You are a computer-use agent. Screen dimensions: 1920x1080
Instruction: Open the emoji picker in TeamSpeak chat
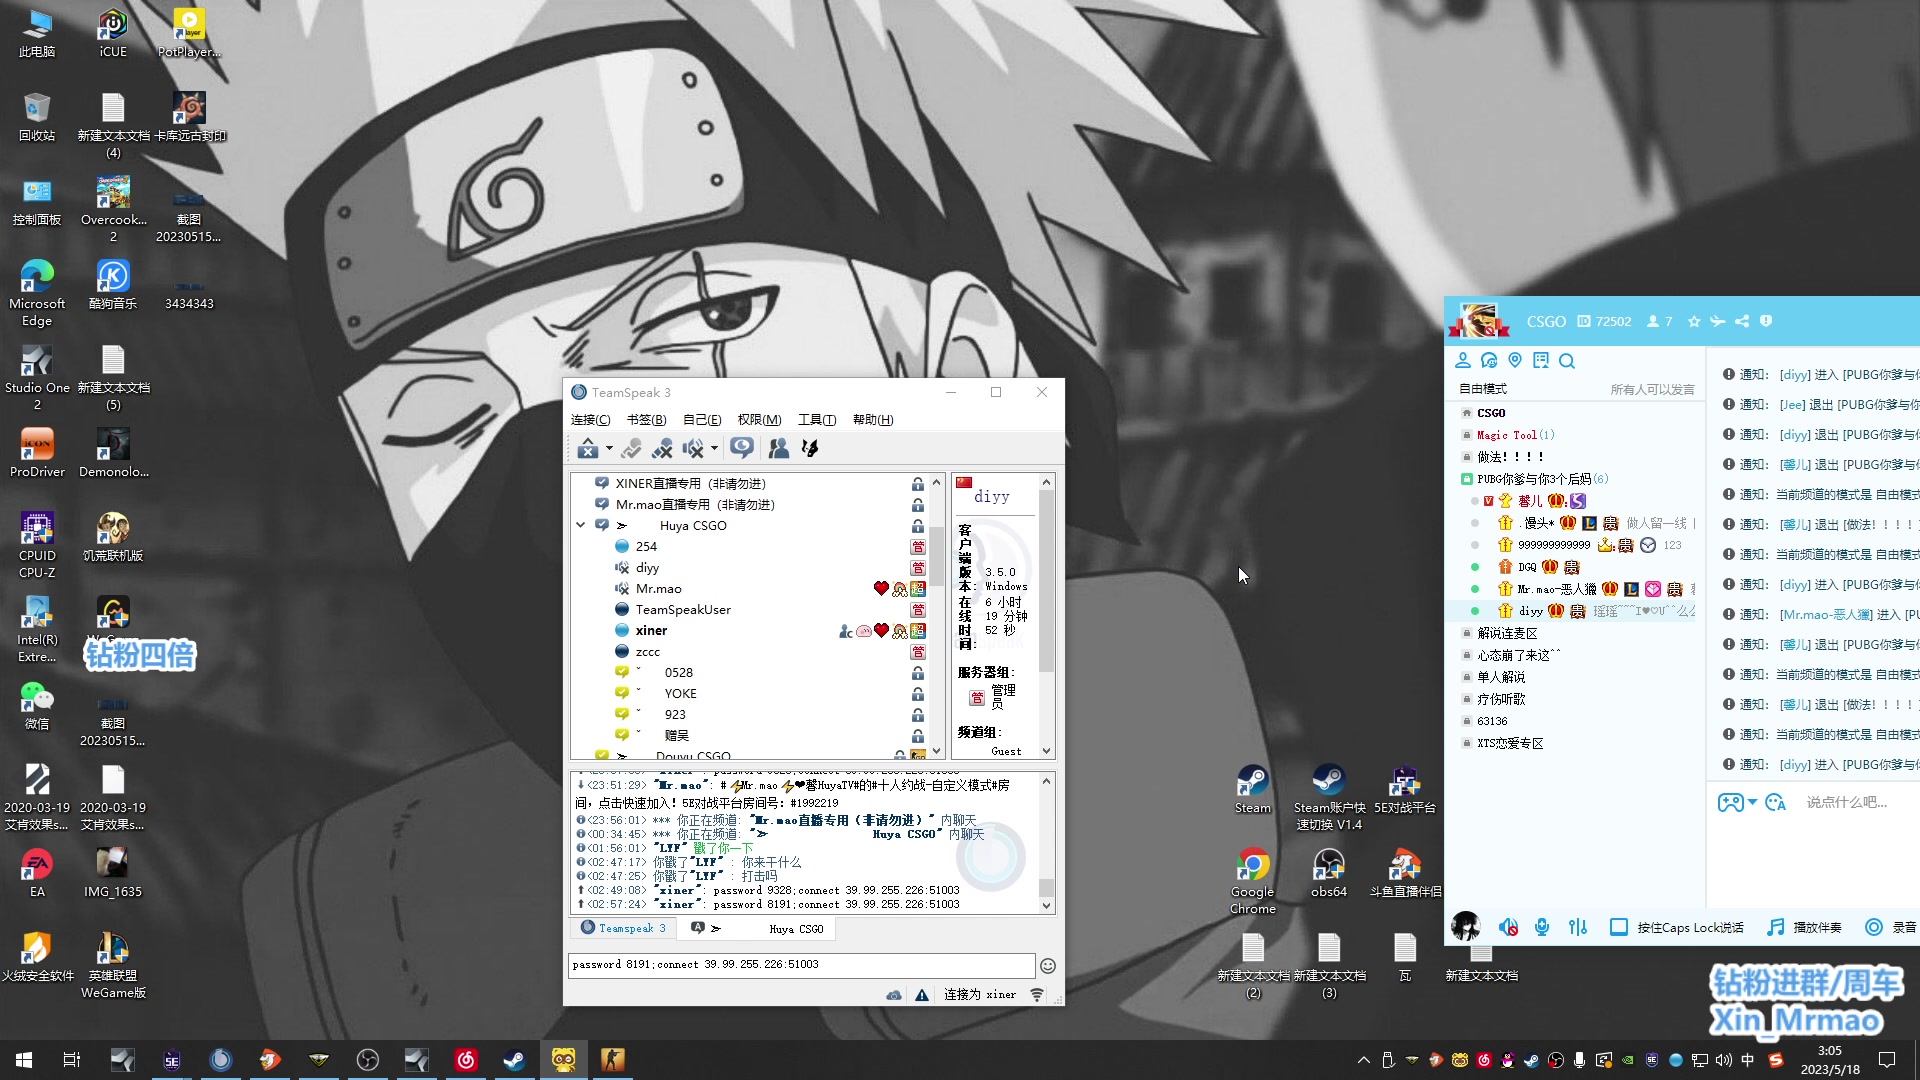click(x=1048, y=966)
